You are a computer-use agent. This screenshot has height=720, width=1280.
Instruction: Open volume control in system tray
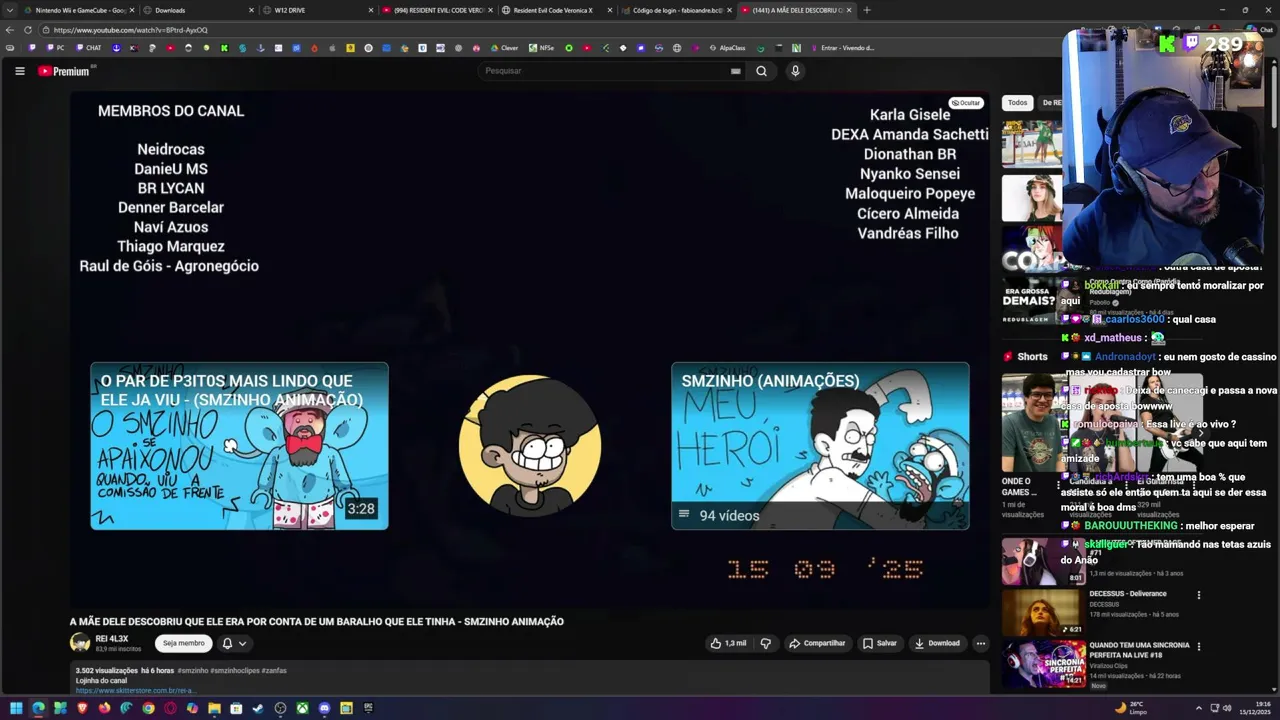(x=1228, y=708)
